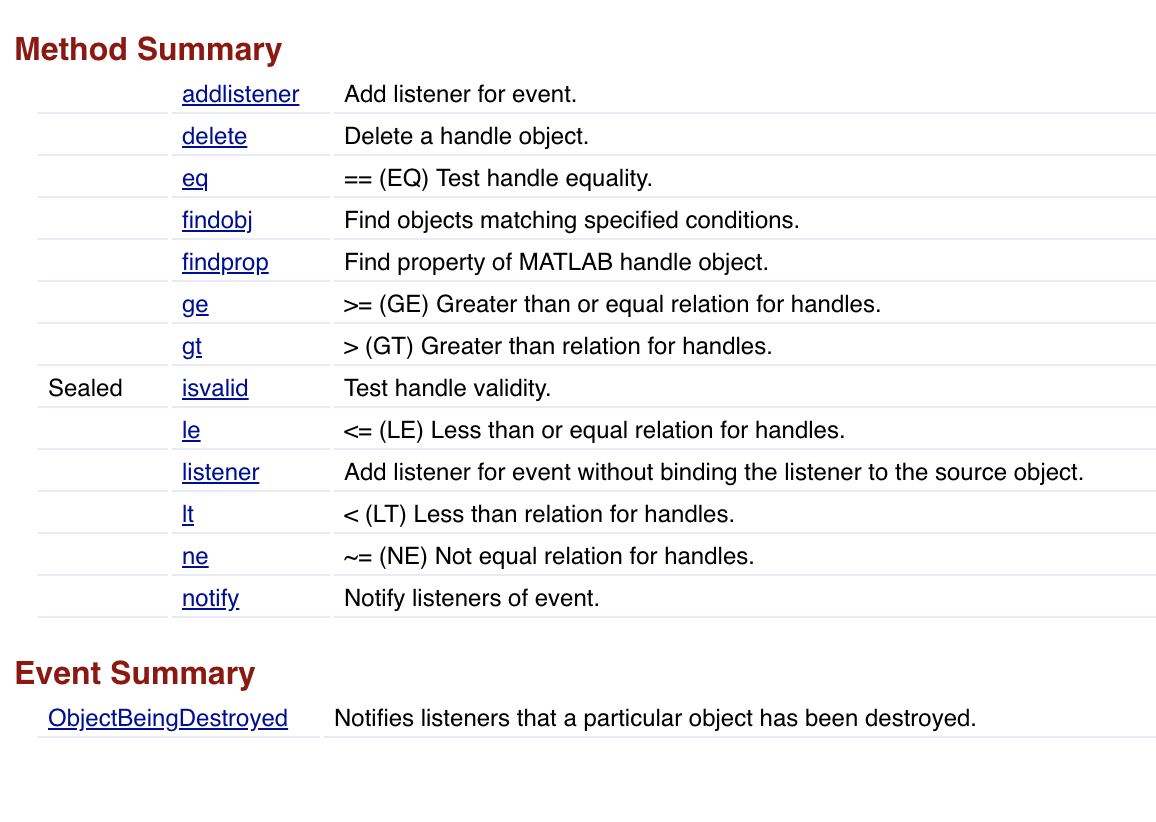
Task: Click the le method link
Action: point(191,431)
